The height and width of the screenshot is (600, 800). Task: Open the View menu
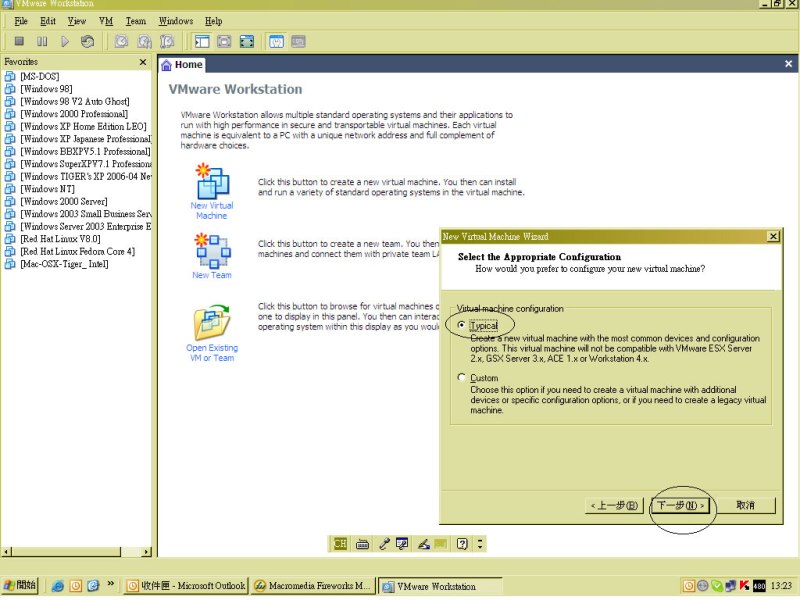[x=77, y=21]
